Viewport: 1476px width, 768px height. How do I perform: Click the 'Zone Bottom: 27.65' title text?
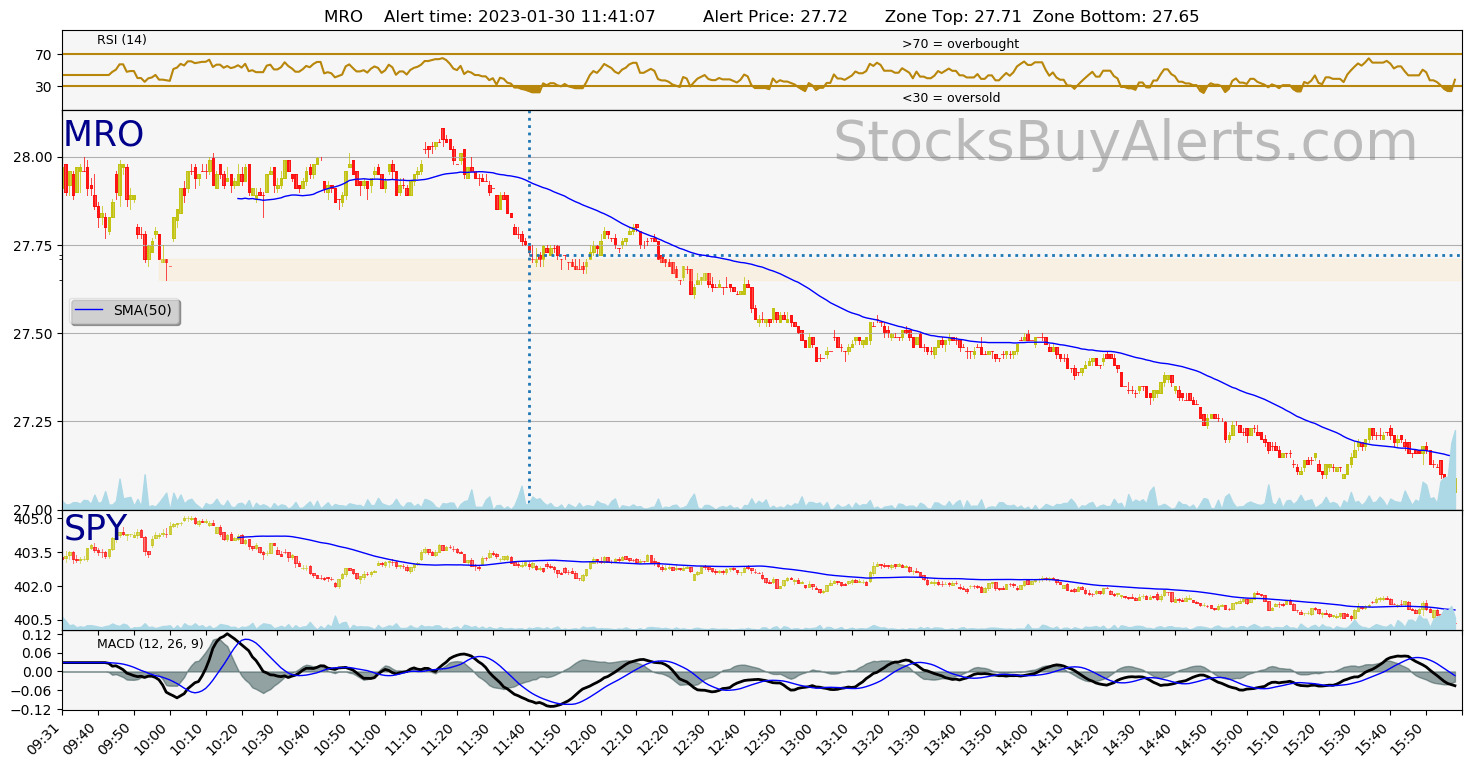point(1115,16)
